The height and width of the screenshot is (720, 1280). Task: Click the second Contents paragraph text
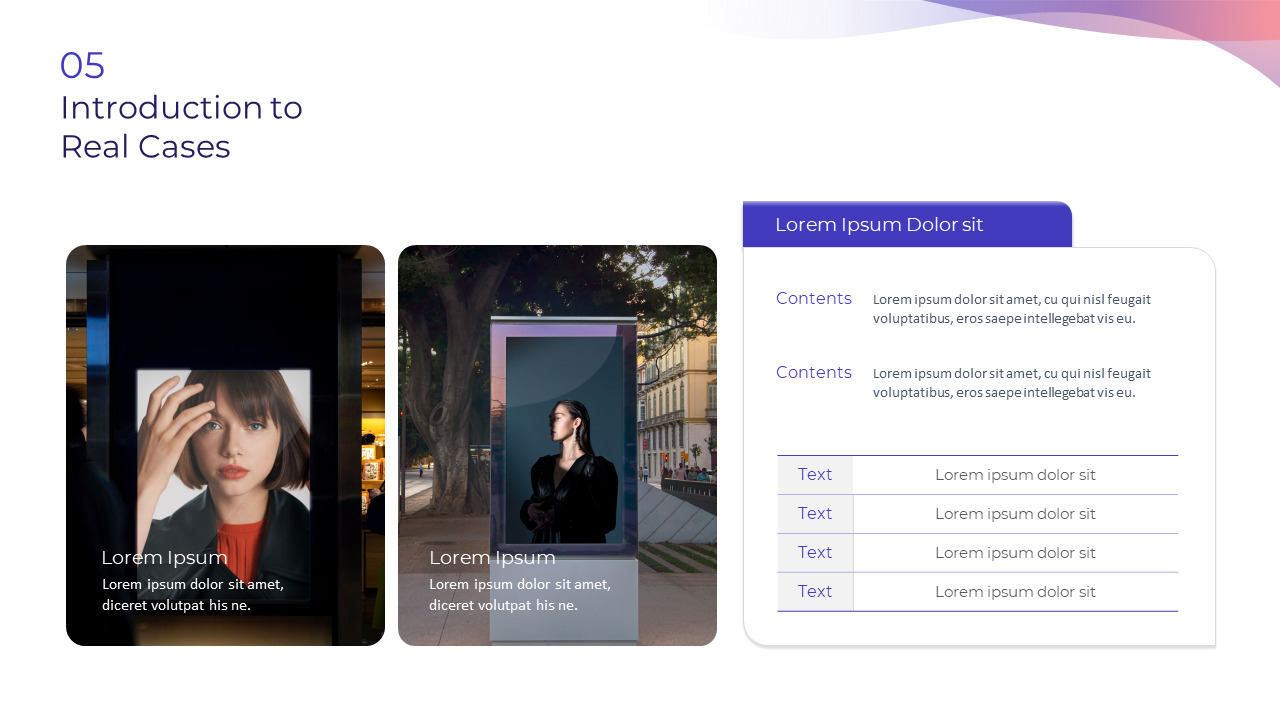tap(1011, 383)
